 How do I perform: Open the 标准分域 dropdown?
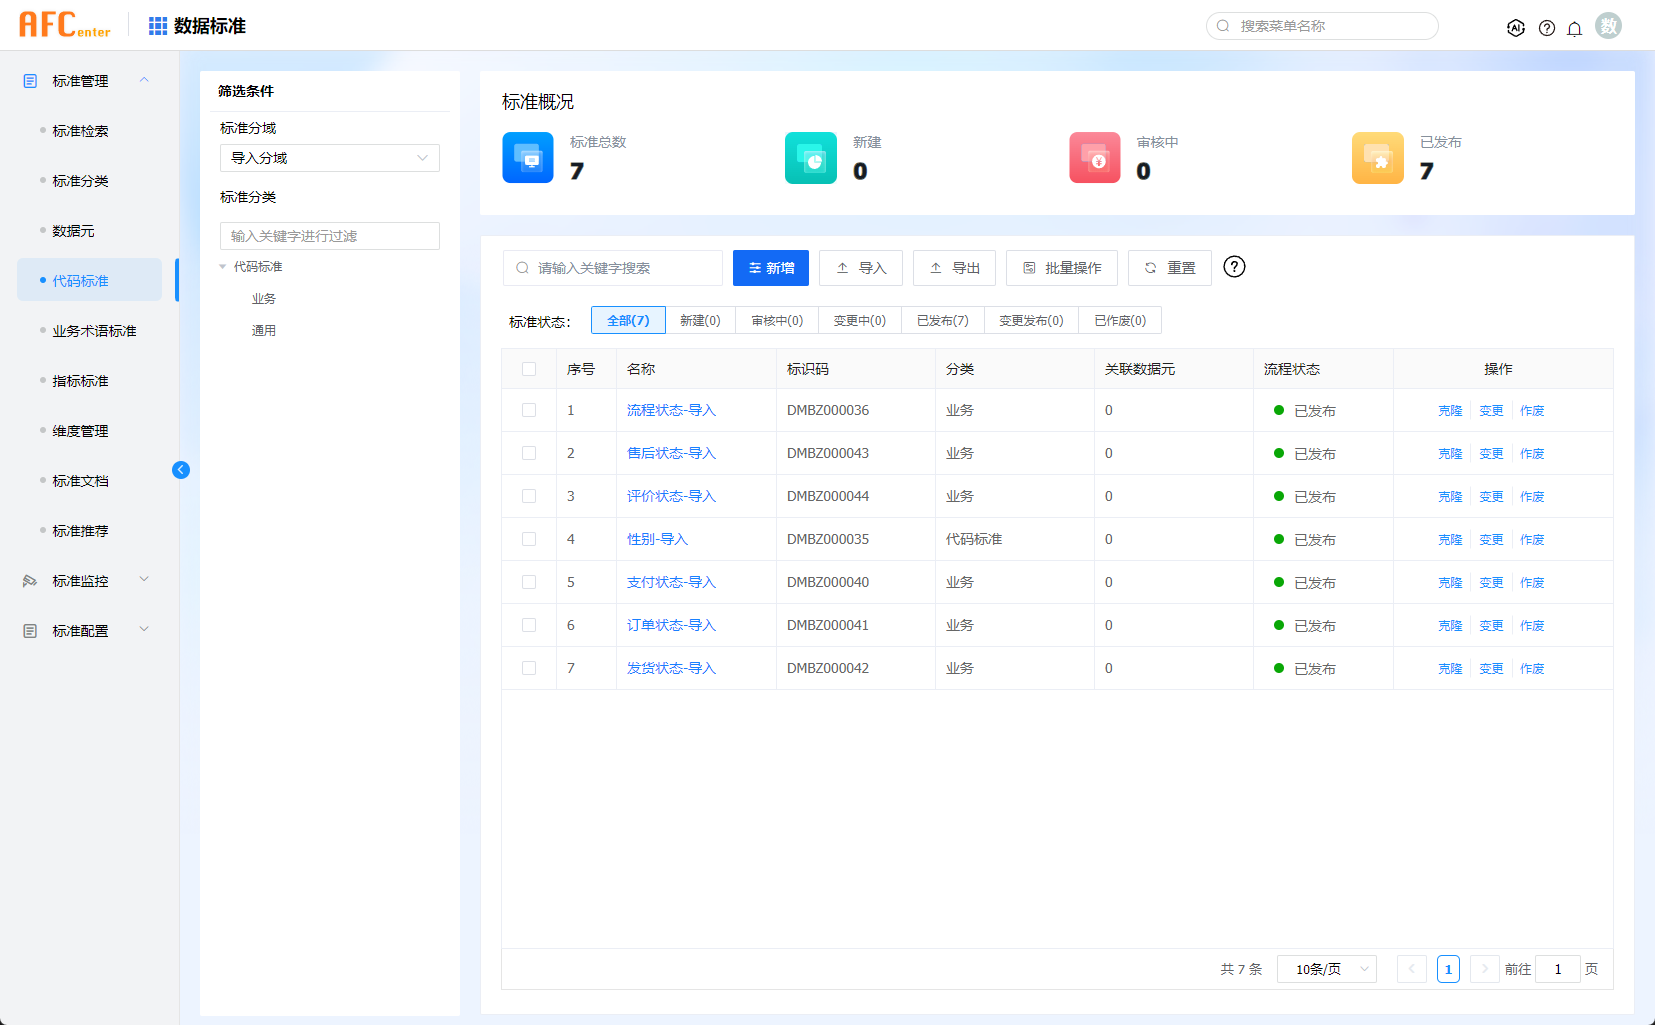coord(329,158)
